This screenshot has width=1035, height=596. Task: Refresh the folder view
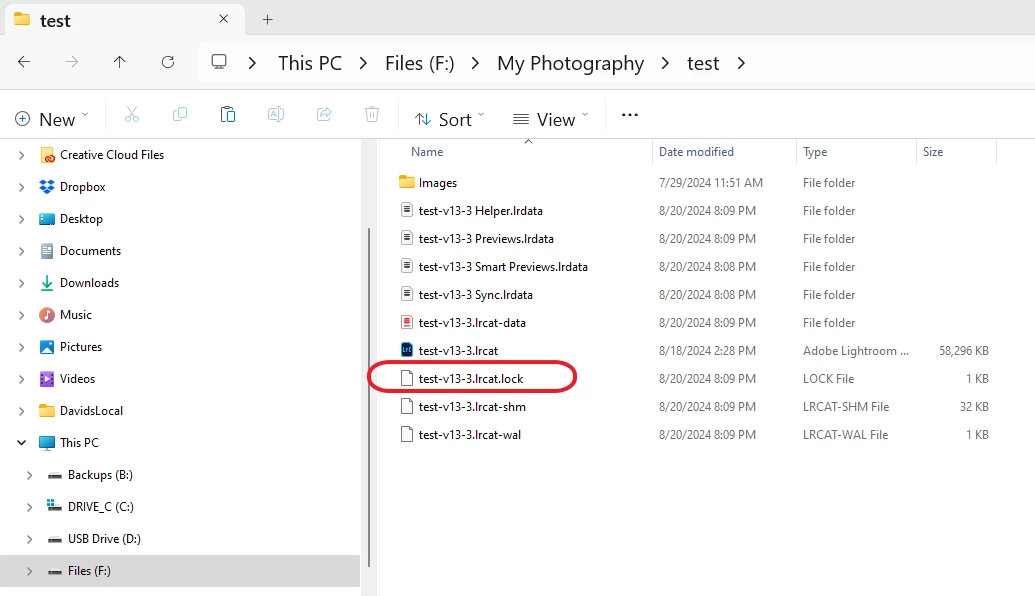click(168, 62)
